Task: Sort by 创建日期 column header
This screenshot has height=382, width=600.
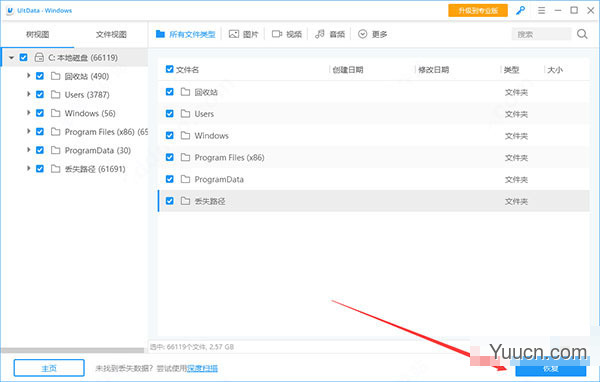Action: pyautogui.click(x=348, y=70)
